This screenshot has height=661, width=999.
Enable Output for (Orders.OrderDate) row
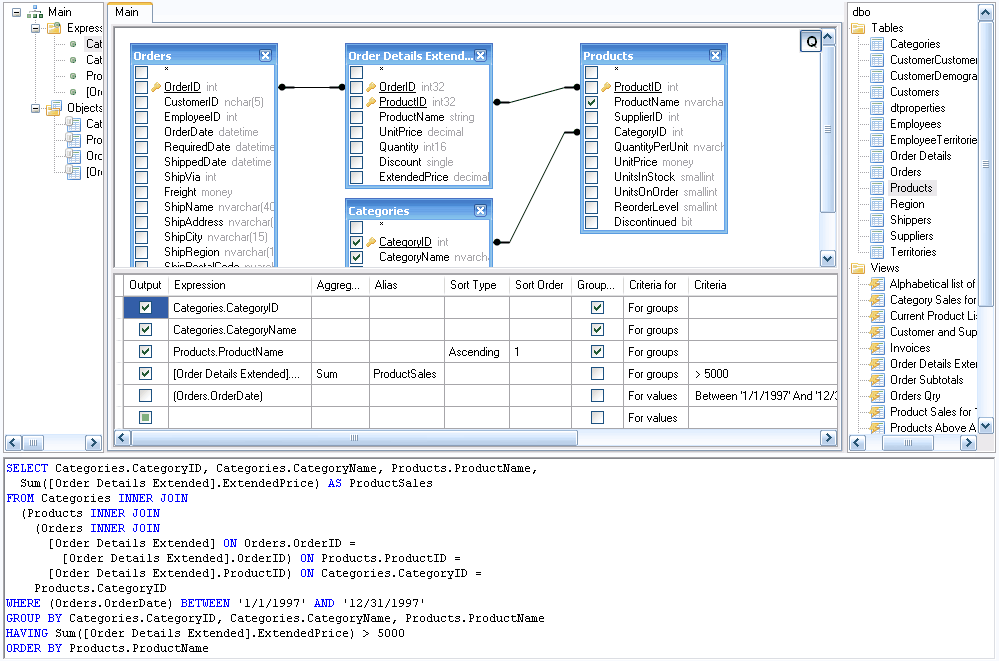click(x=145, y=396)
